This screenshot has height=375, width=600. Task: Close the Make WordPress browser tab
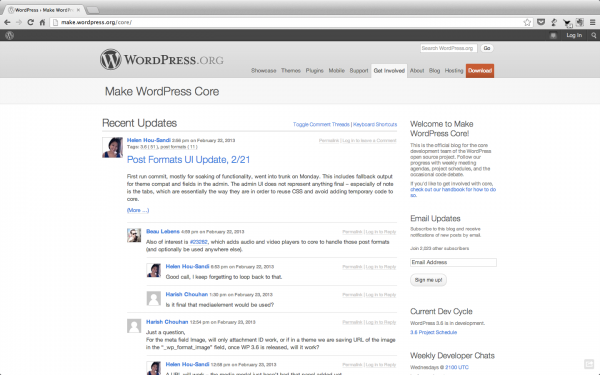point(78,10)
